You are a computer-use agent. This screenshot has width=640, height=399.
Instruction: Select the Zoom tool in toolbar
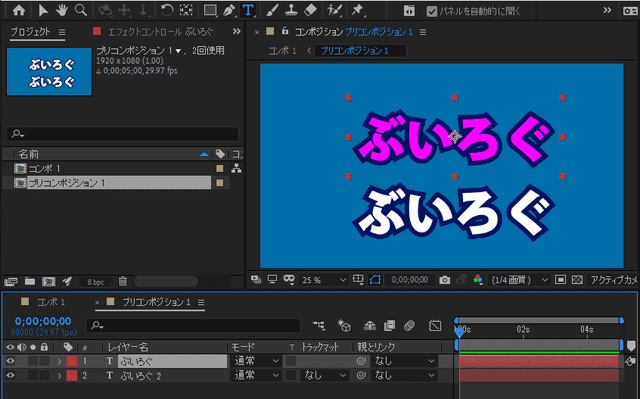pyautogui.click(x=81, y=10)
